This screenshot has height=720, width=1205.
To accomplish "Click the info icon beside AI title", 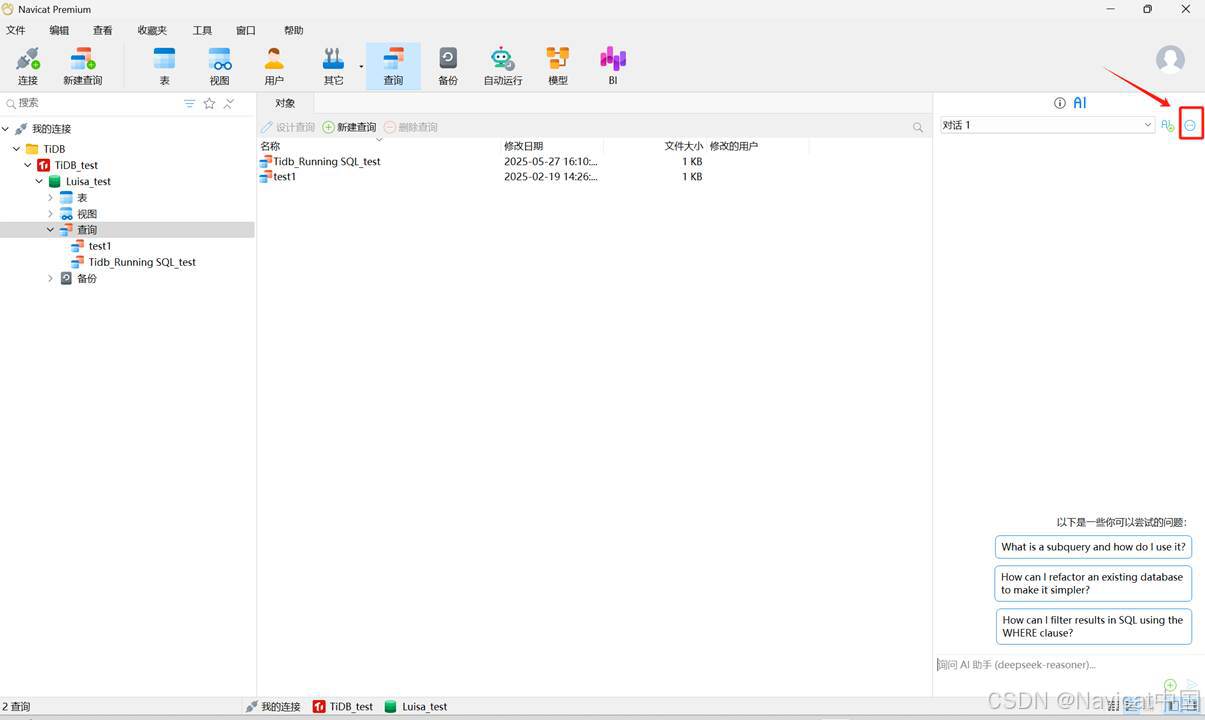I will click(x=1060, y=103).
